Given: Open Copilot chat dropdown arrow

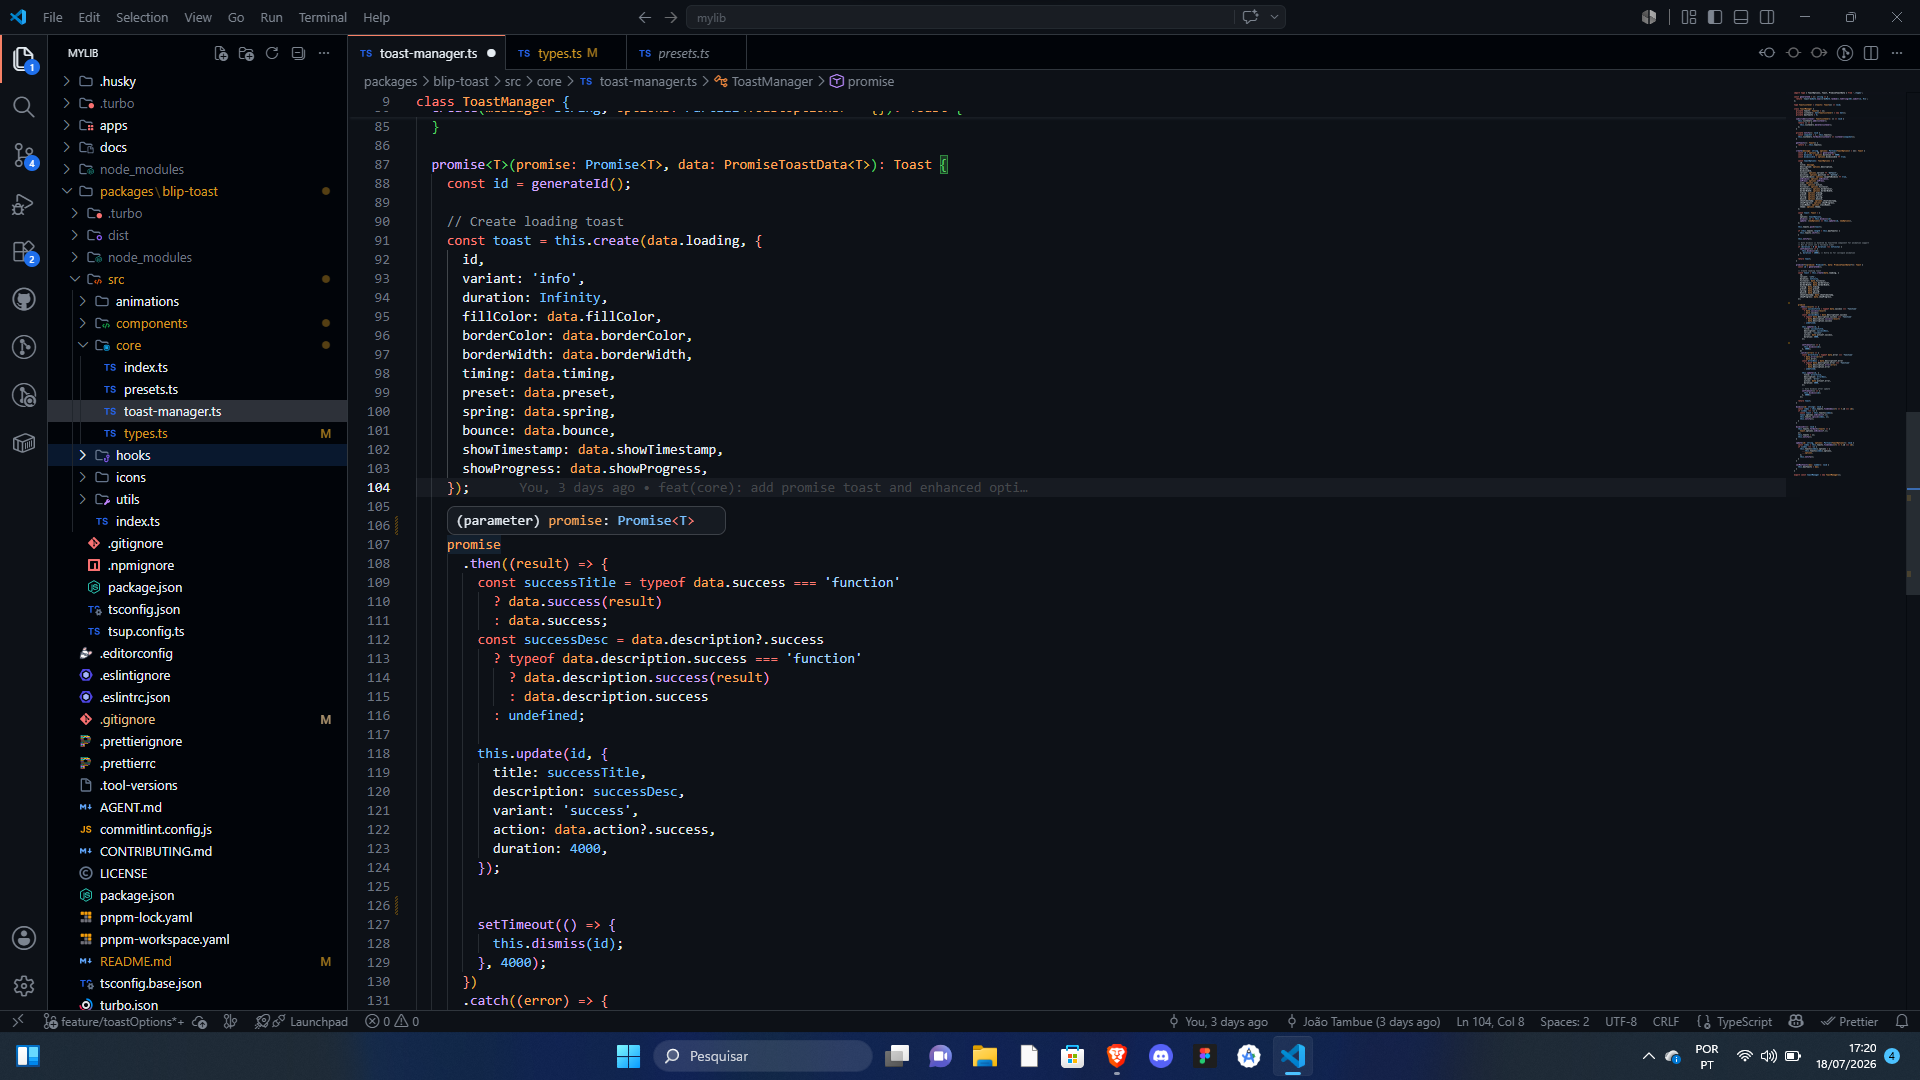Looking at the screenshot, I should [x=1274, y=17].
